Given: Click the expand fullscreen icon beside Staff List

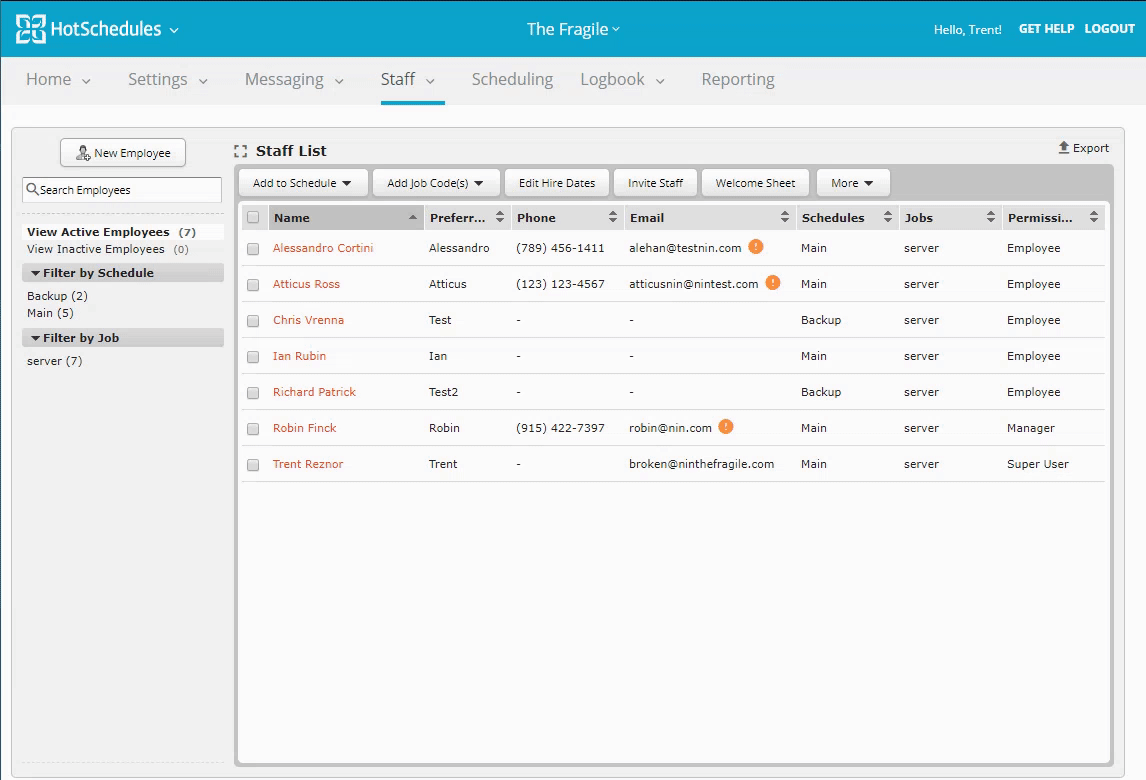Looking at the screenshot, I should click(240, 151).
